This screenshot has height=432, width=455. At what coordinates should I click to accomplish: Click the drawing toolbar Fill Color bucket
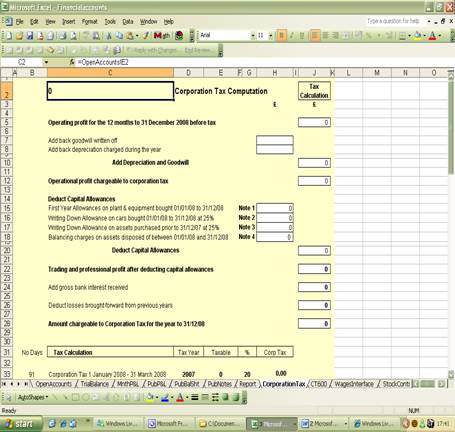click(150, 397)
